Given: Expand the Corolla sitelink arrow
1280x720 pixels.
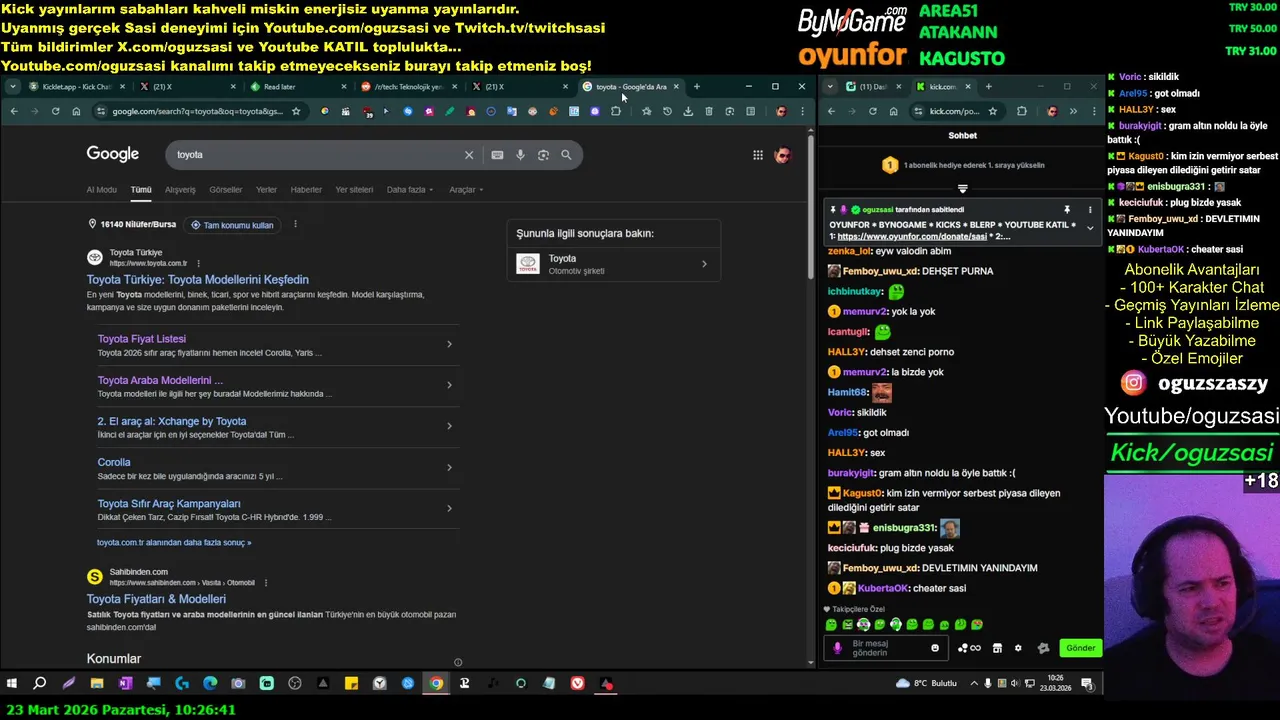Looking at the screenshot, I should (x=449, y=467).
